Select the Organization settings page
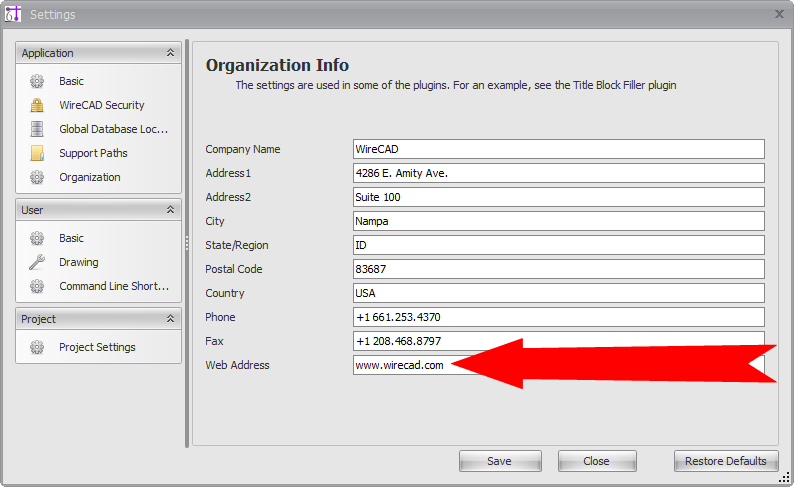This screenshot has width=794, height=487. 90,177
